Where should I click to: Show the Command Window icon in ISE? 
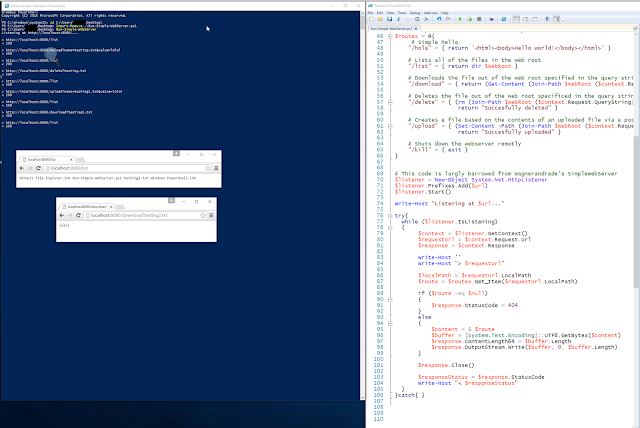point(547,19)
